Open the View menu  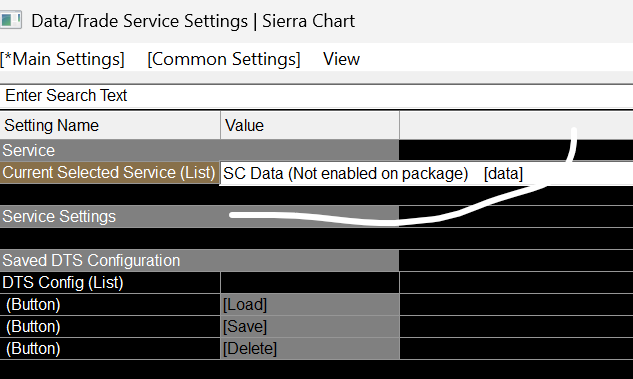click(x=341, y=59)
